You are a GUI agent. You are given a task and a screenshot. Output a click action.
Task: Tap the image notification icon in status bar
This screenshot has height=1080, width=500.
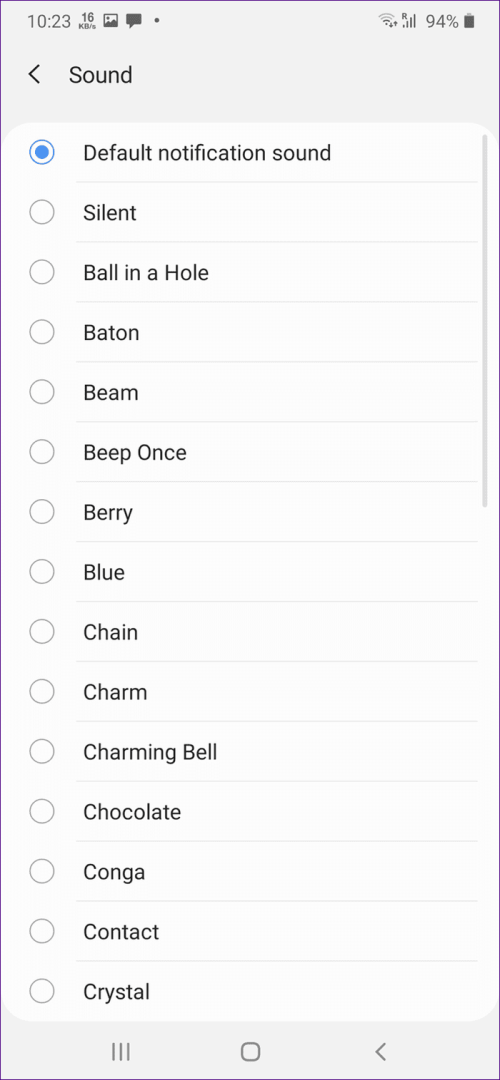coord(110,21)
